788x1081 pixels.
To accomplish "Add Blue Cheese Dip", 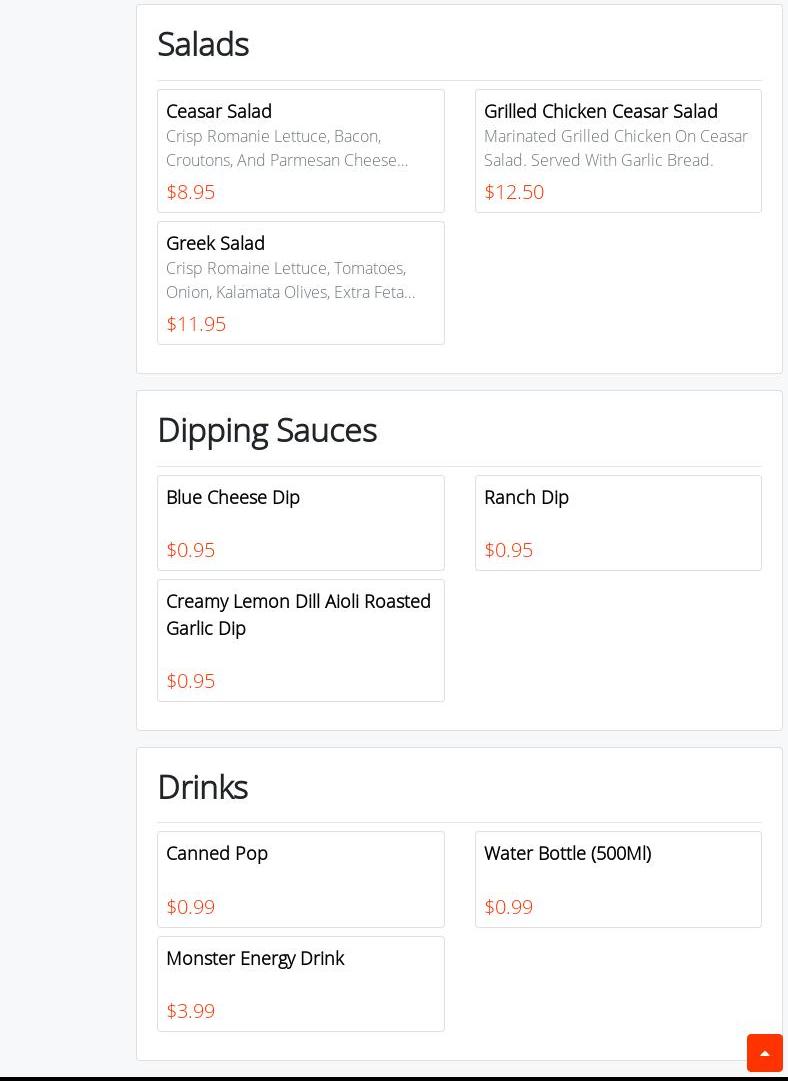I will (x=233, y=497).
